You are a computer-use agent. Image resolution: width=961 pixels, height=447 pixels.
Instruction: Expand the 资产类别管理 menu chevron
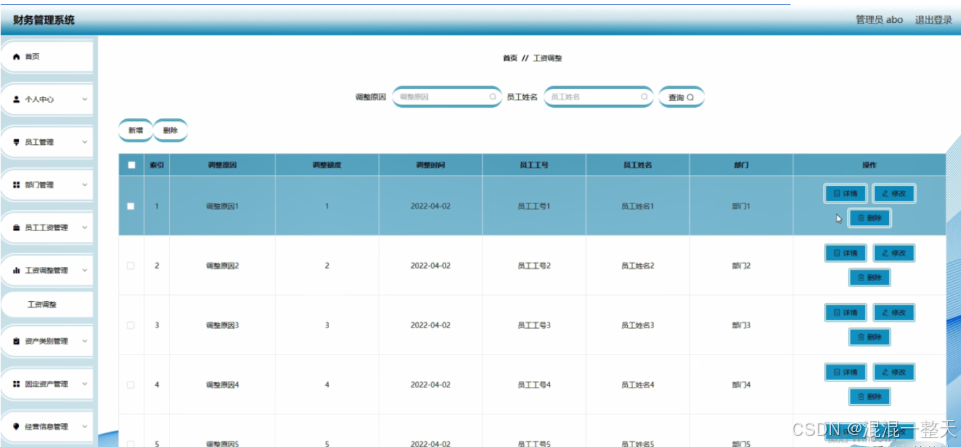coord(85,341)
